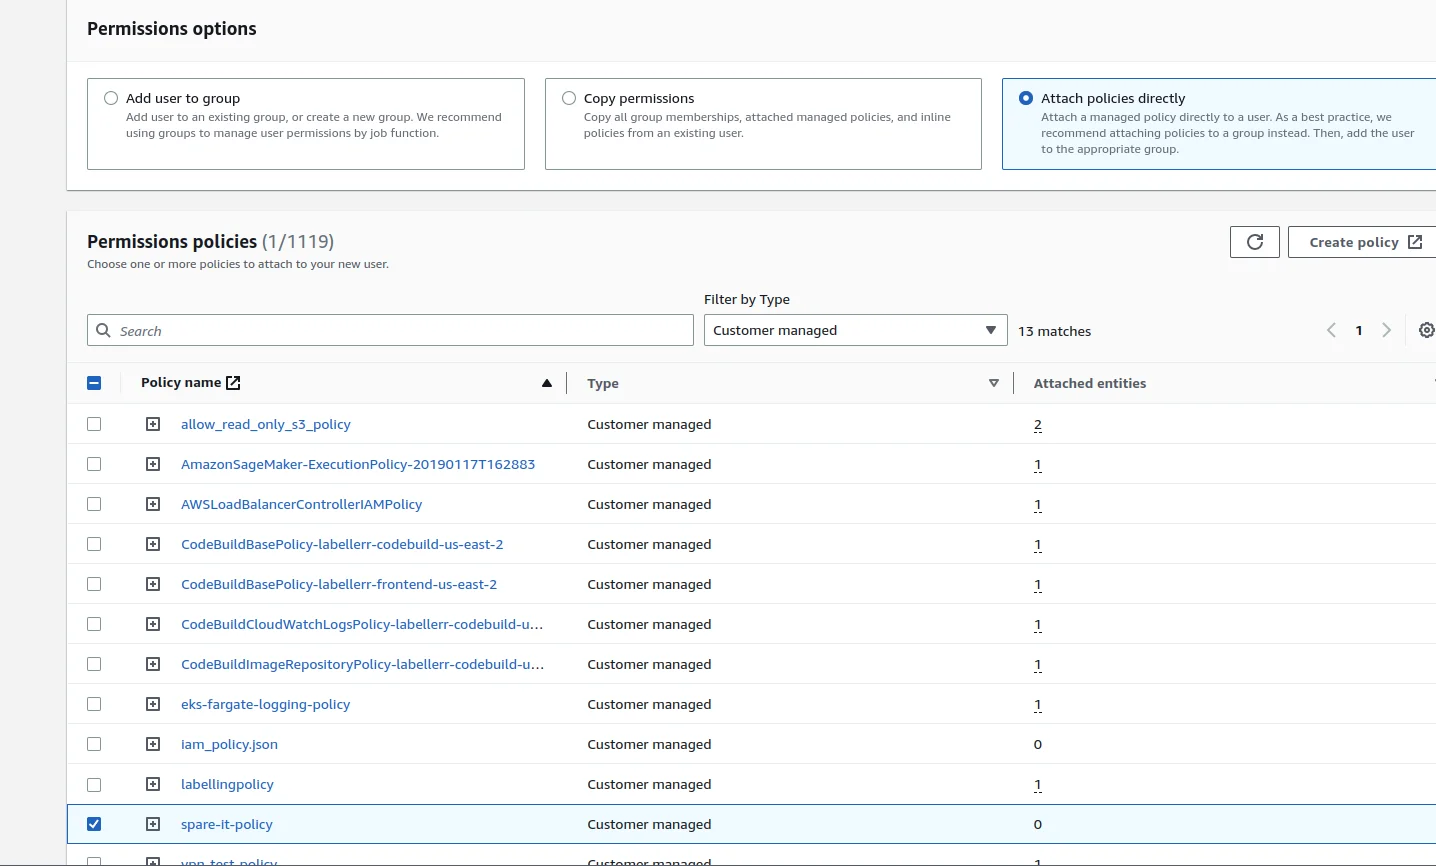
Task: Expand the CodeBuildImageRepositoryPolicy row details
Action: 153,664
